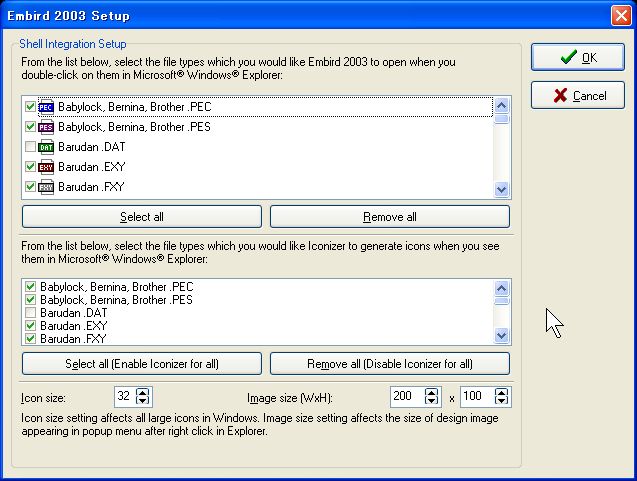Decrease the Icon size value
Viewport: 637px width, 481px height.
143,400
